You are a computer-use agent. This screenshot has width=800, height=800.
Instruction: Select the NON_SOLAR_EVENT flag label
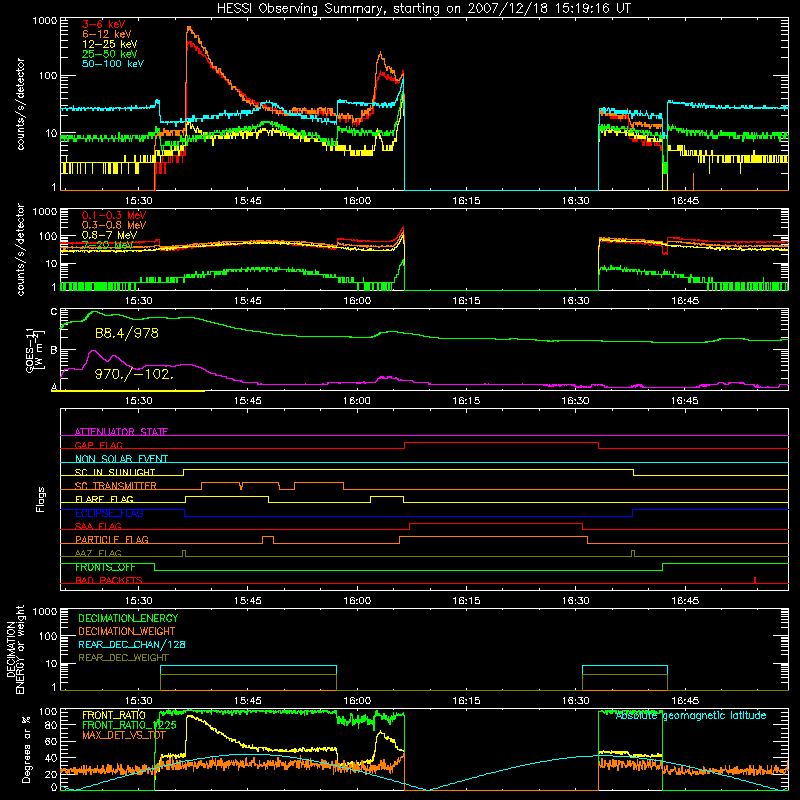121,459
